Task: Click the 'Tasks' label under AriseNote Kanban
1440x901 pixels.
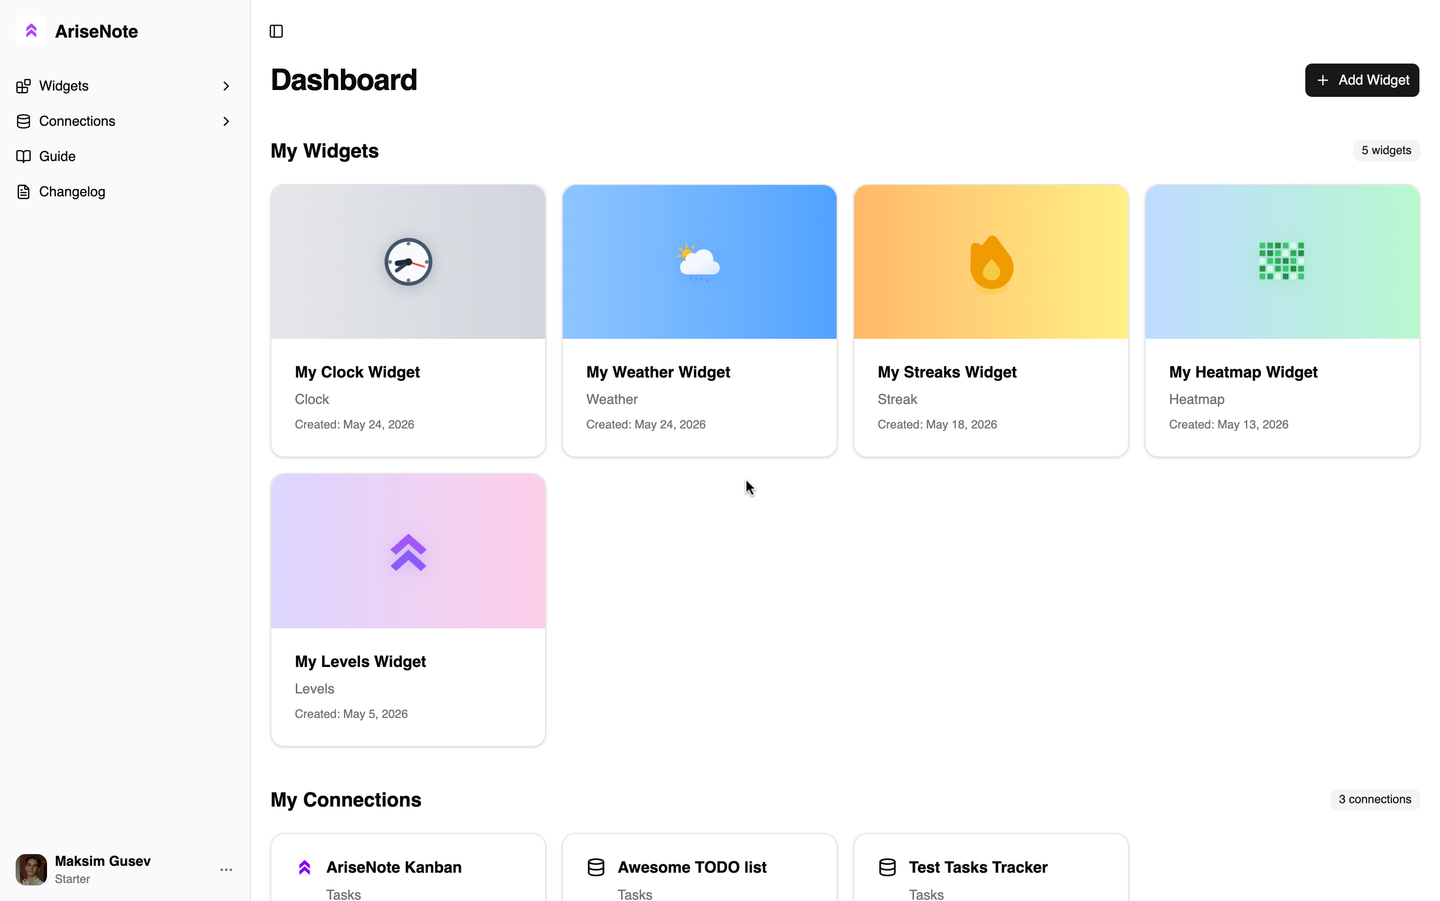Action: point(343,894)
